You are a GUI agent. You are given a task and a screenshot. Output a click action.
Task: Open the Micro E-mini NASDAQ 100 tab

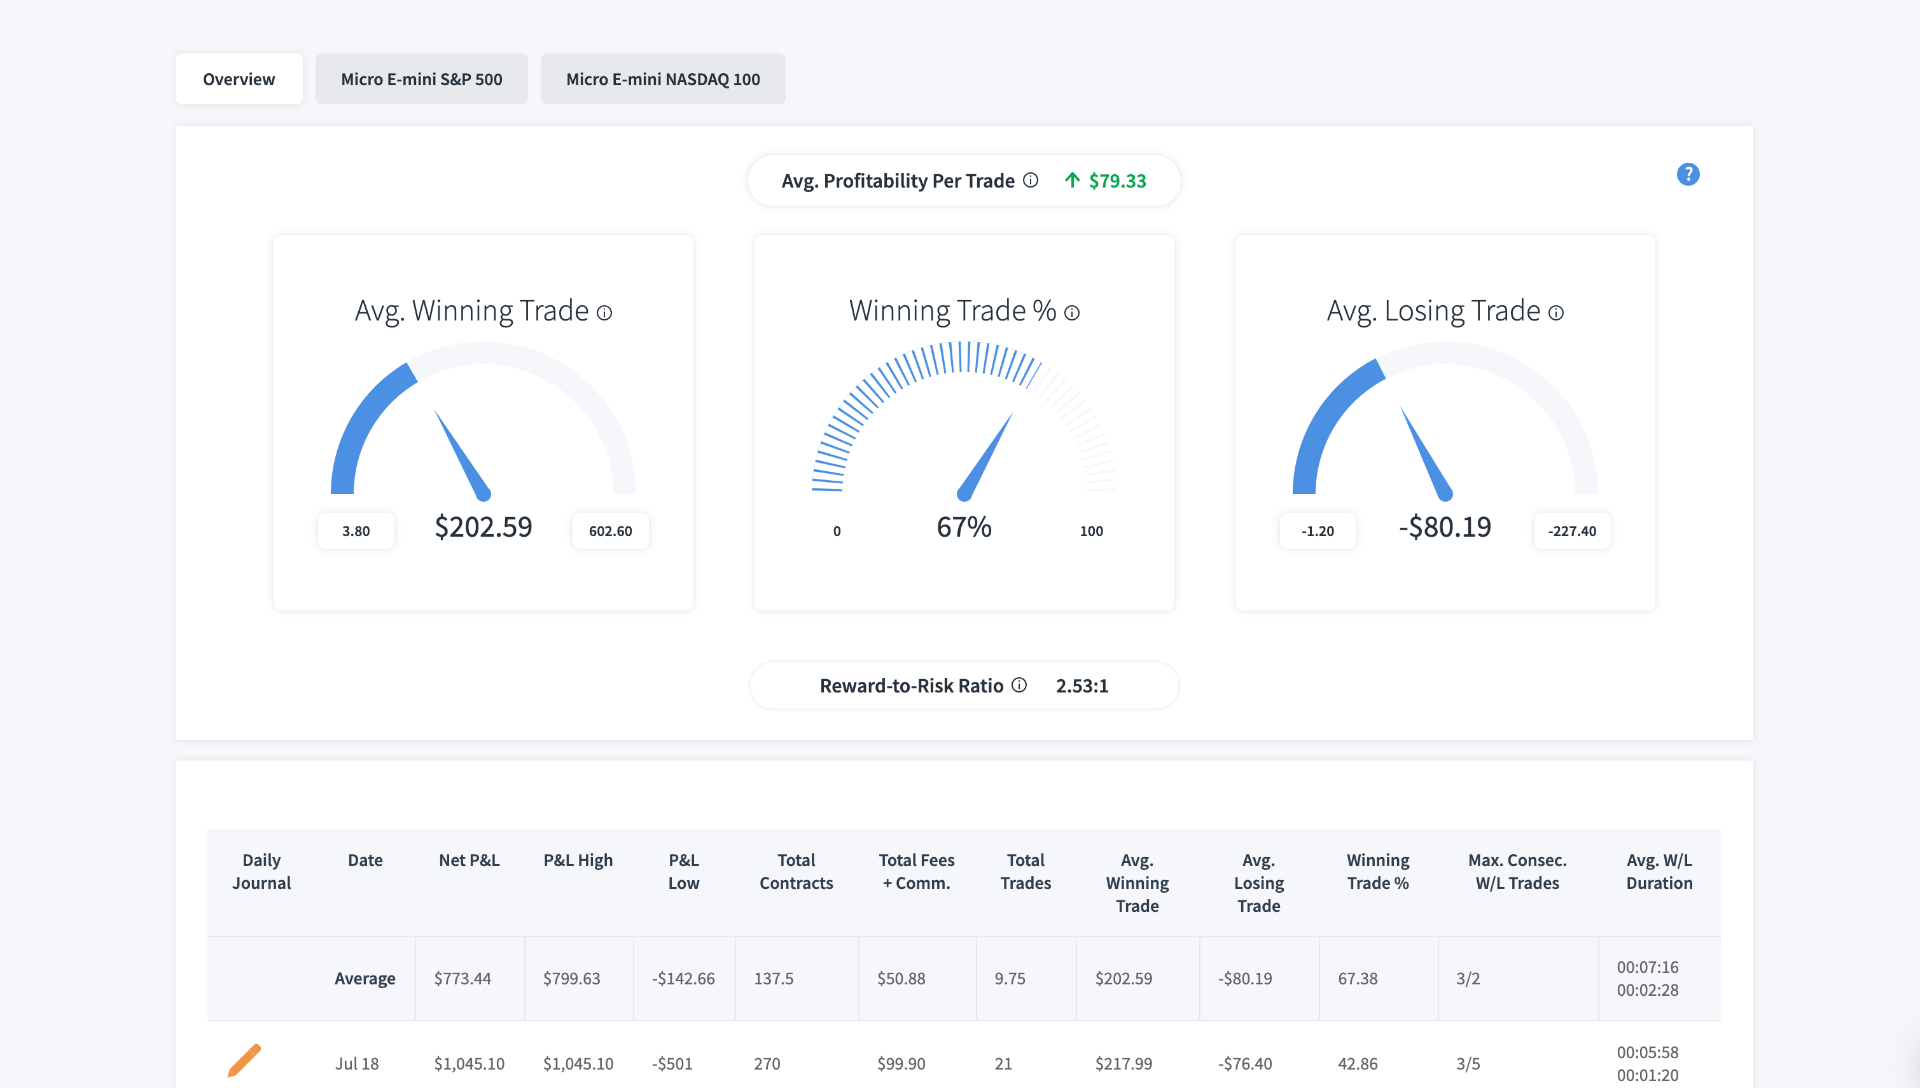tap(663, 79)
